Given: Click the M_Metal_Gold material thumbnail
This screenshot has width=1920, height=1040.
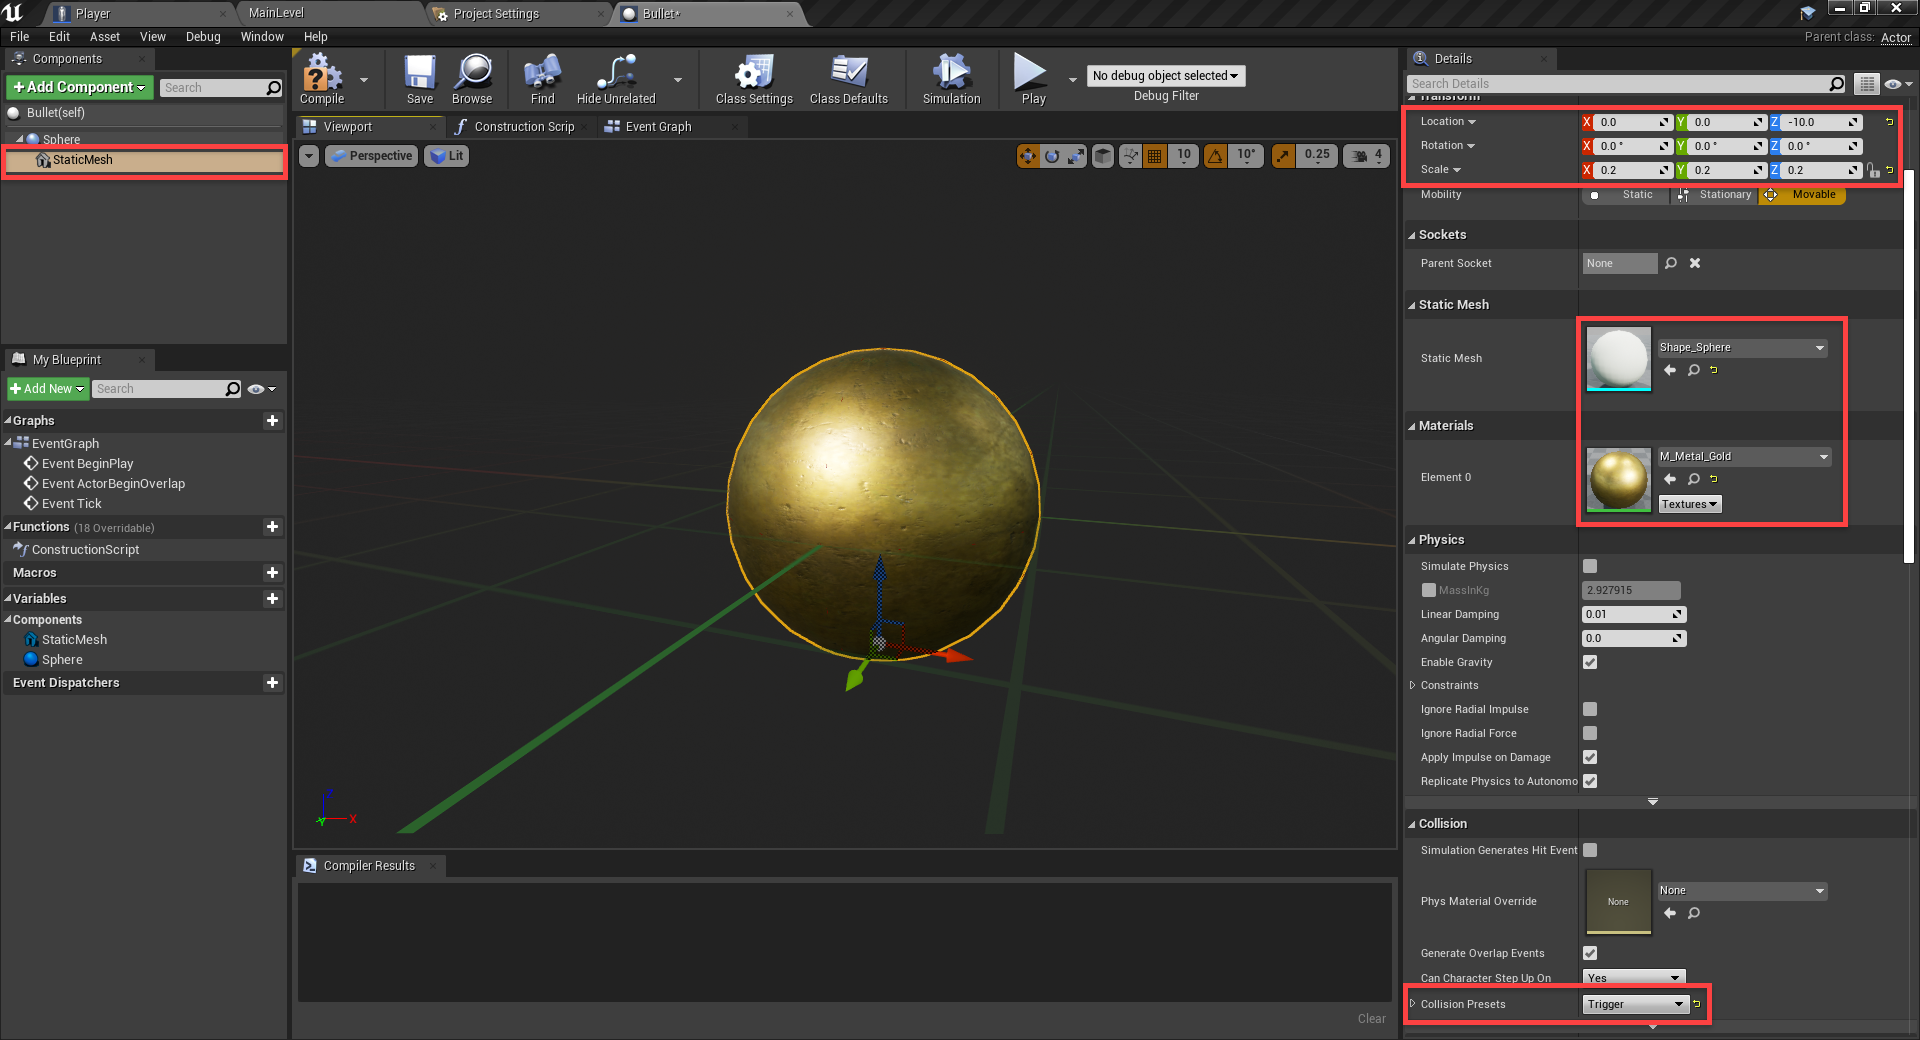Looking at the screenshot, I should click(1618, 479).
